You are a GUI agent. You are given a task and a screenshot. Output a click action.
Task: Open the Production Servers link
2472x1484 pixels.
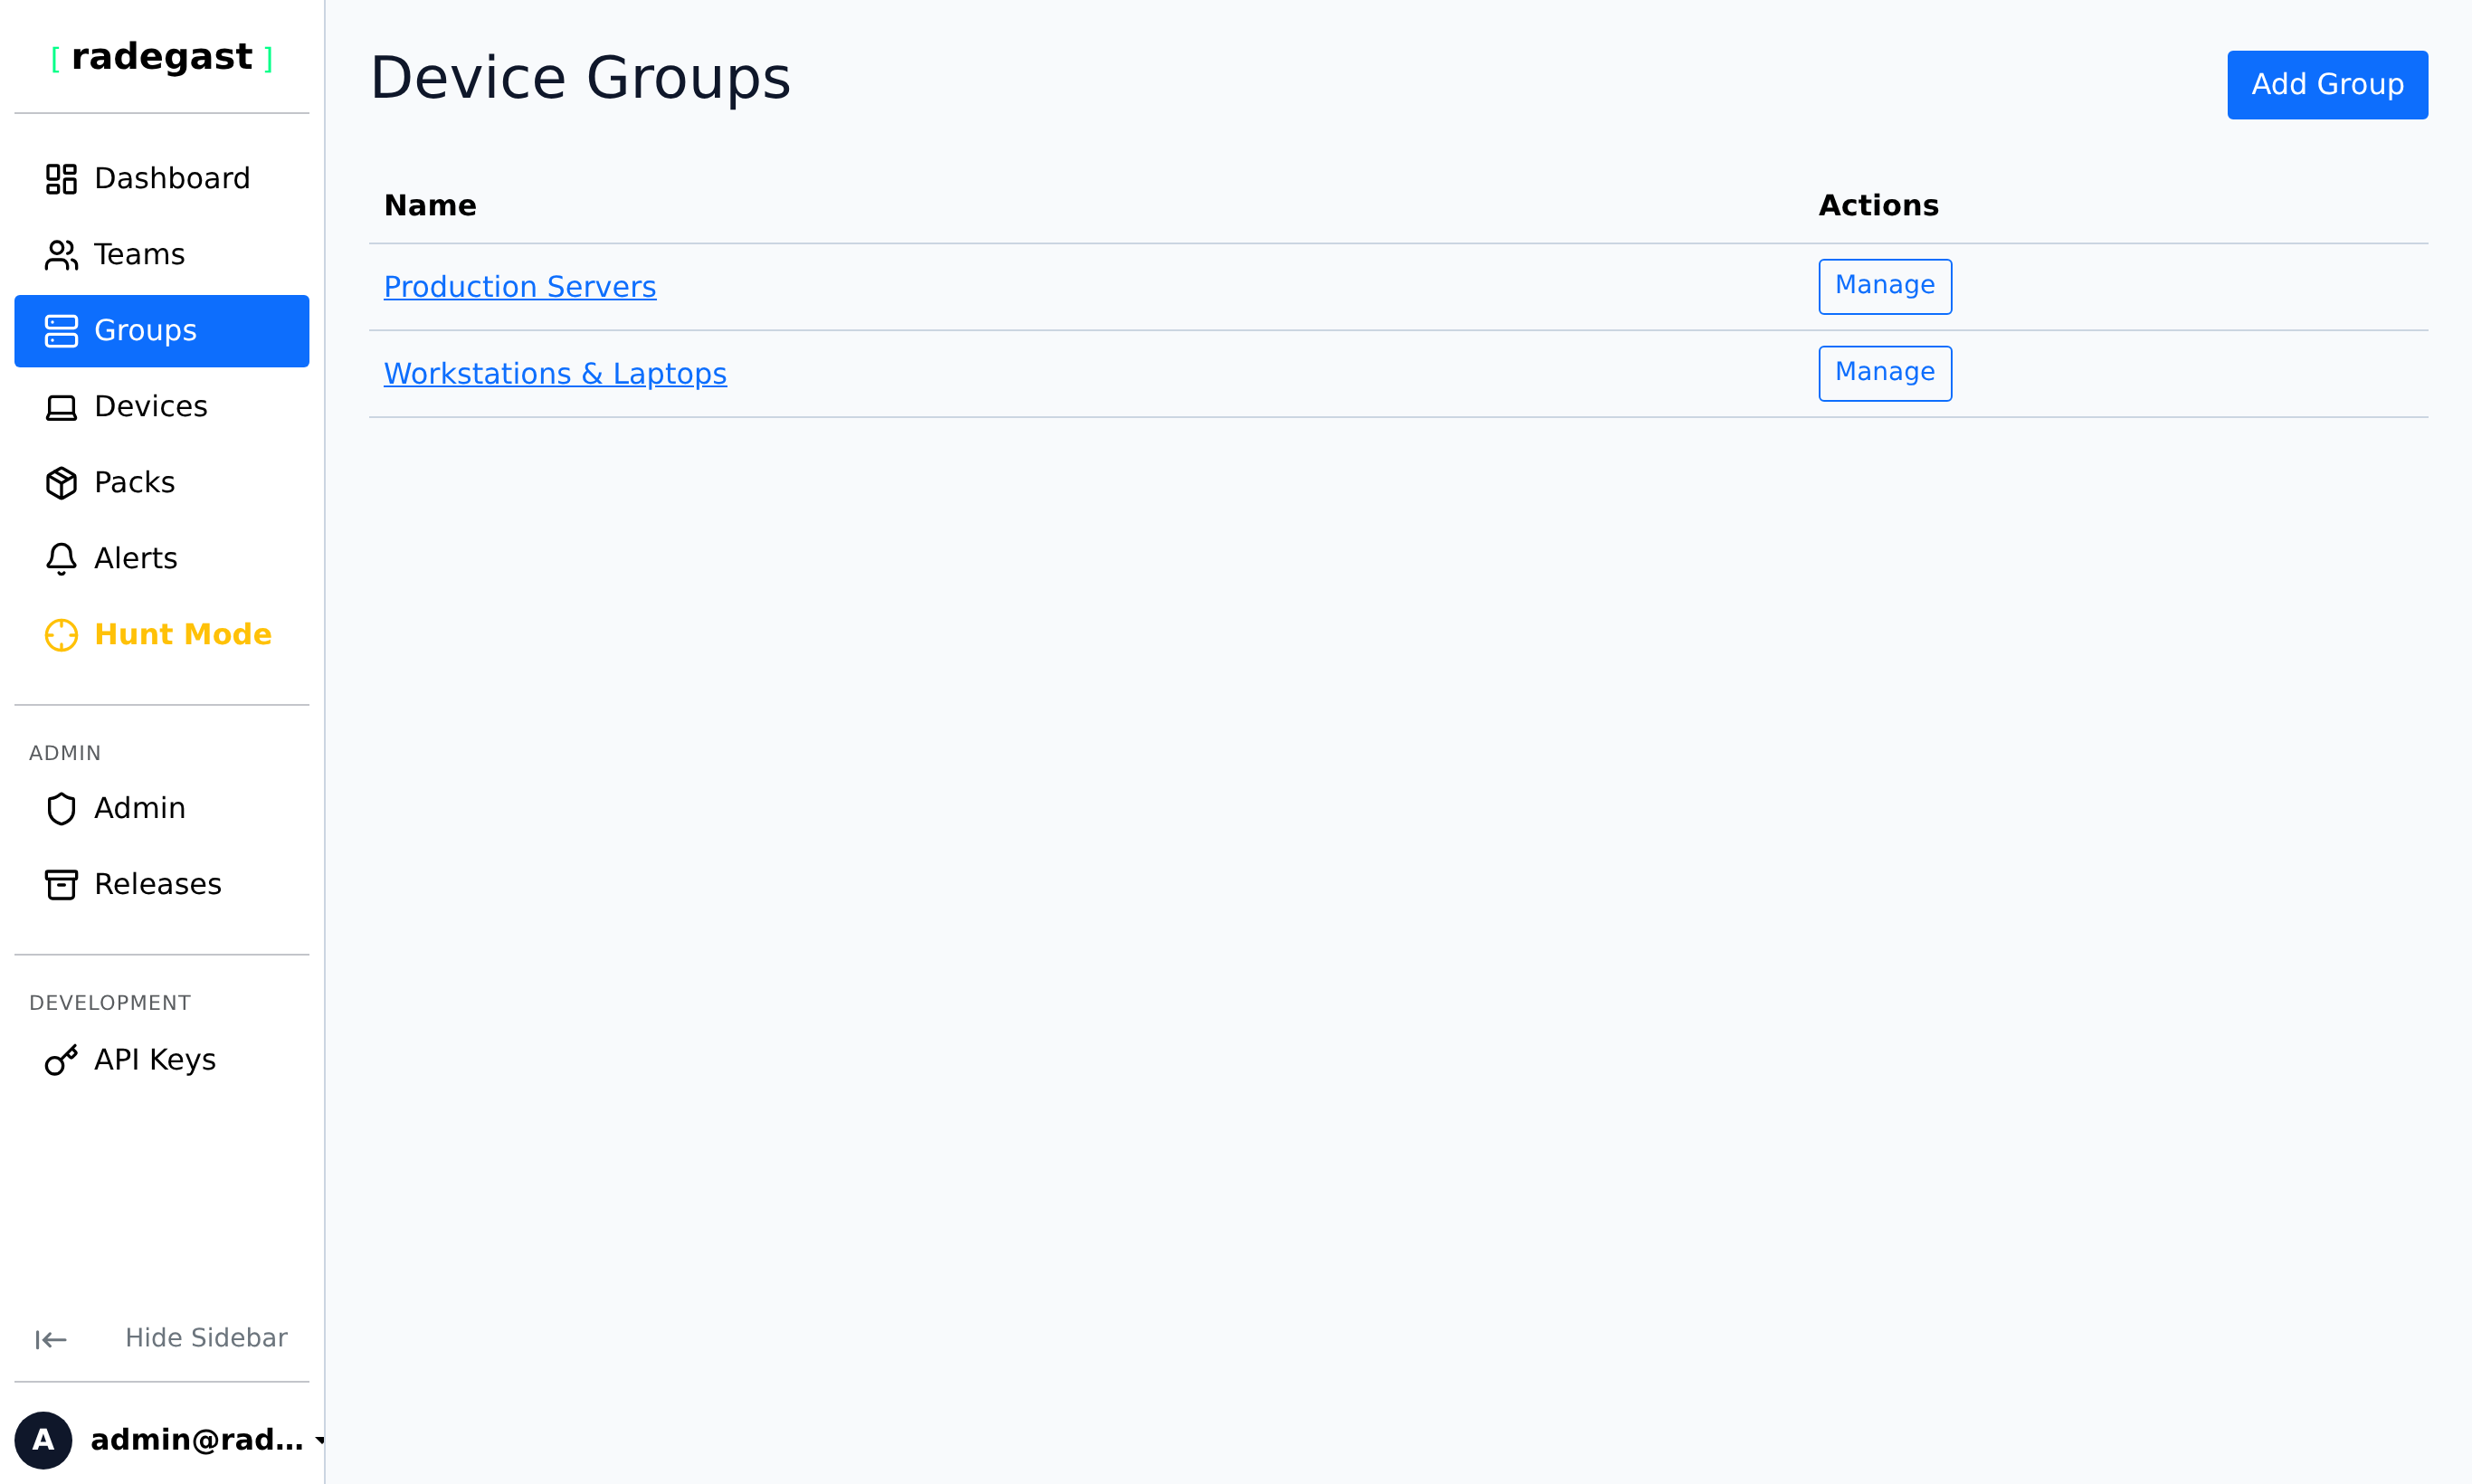(x=520, y=287)
